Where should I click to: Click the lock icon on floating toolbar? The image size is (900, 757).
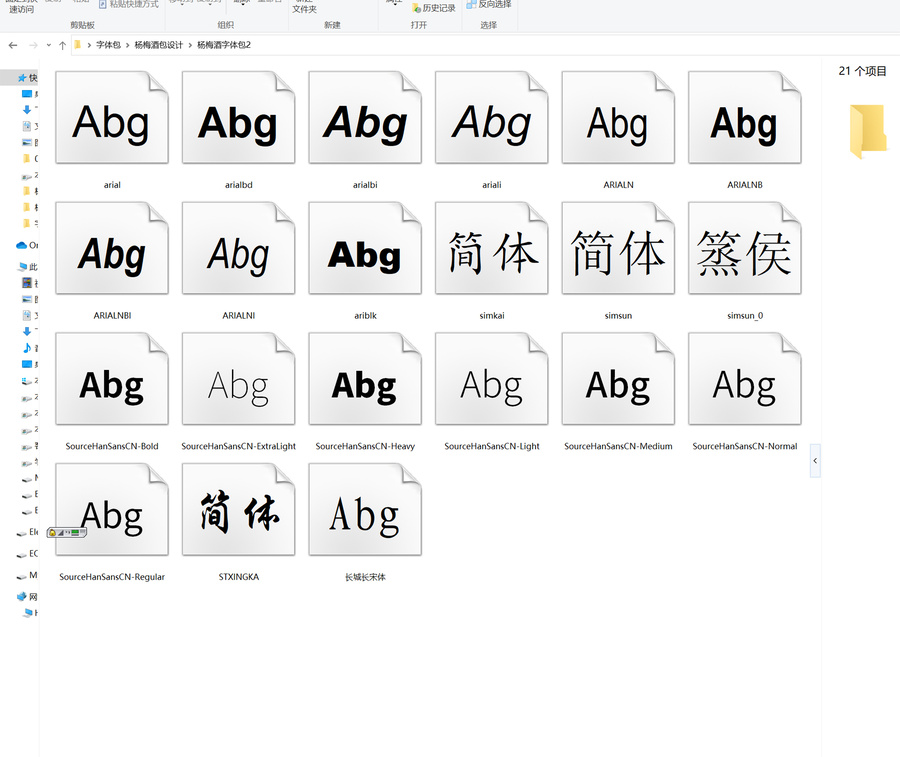52,533
